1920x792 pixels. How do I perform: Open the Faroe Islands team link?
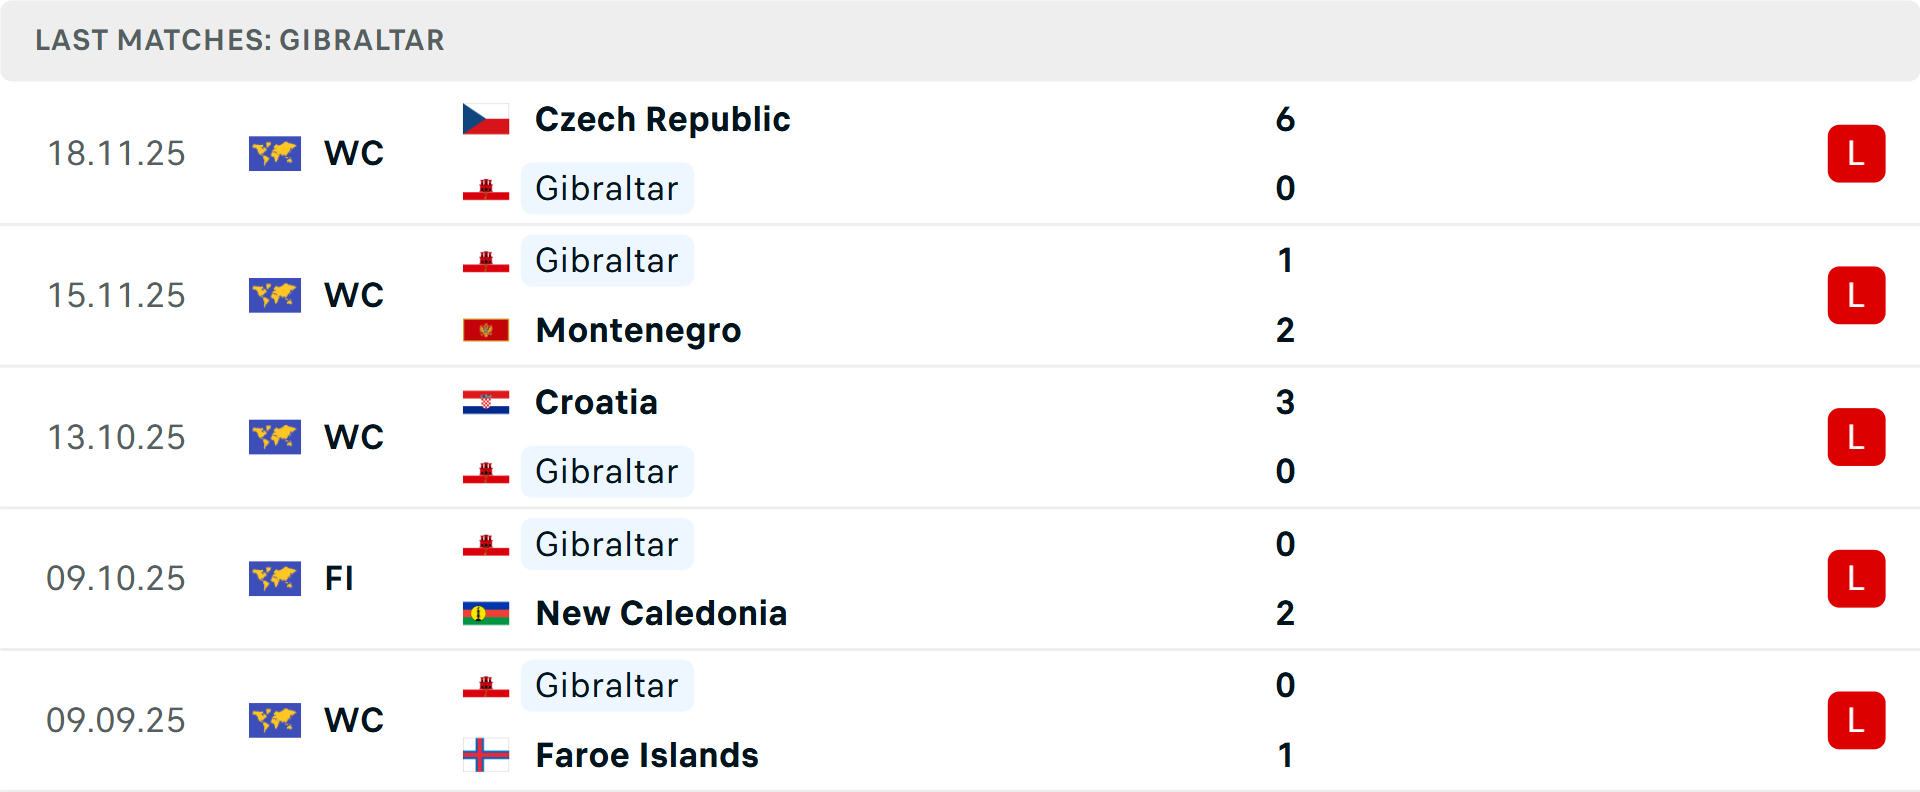647,755
